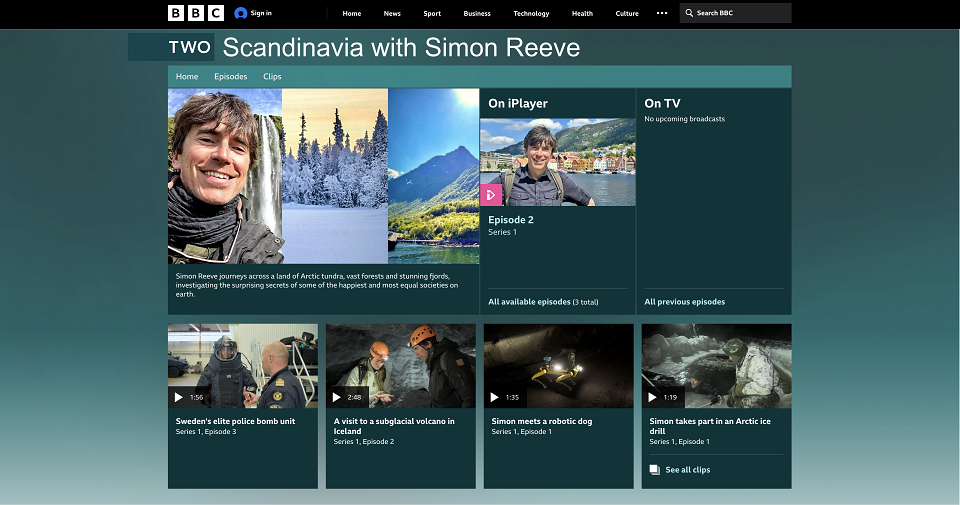Click the subglacial volcano clip thumbnail

[401, 366]
